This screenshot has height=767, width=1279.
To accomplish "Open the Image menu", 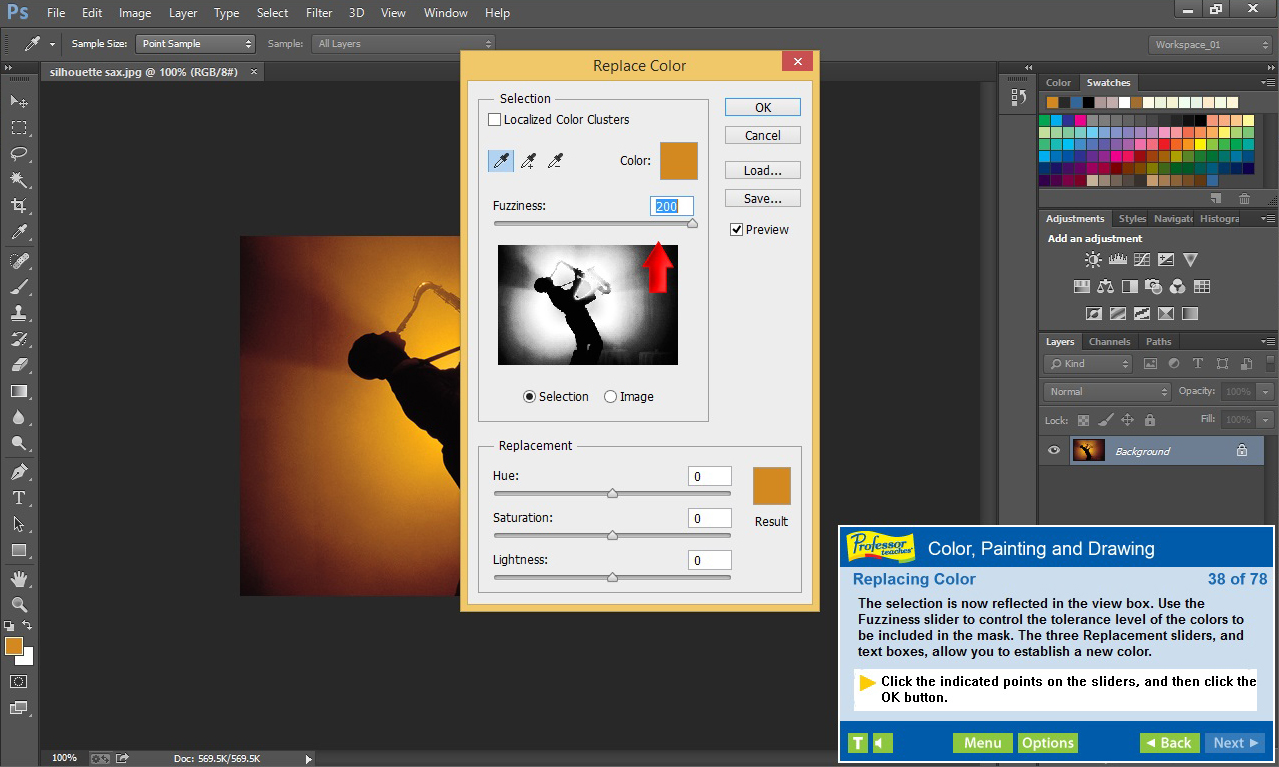I will point(135,13).
